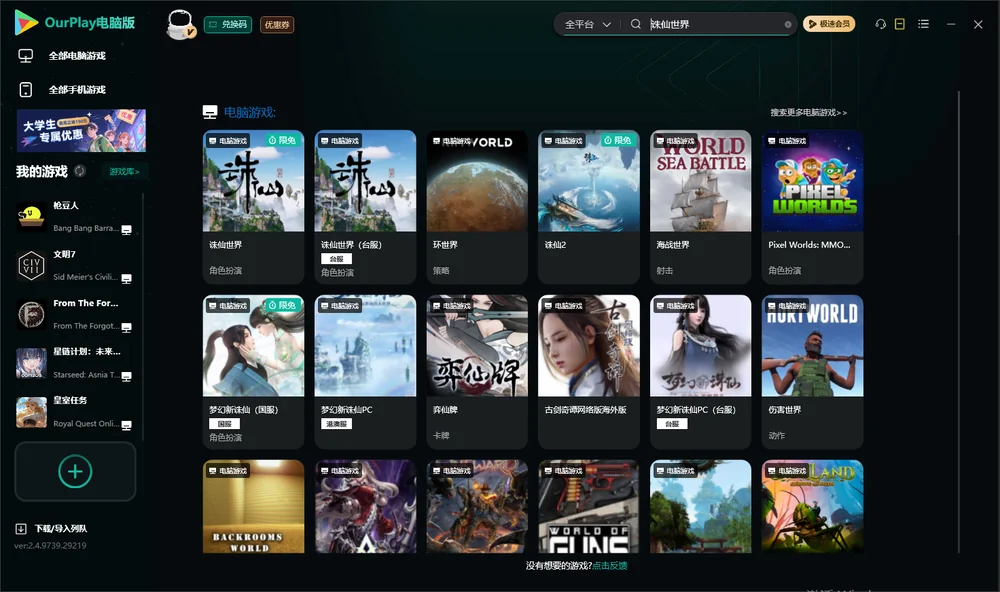Click the PC platform icon beside Royal Quest Online

point(126,426)
